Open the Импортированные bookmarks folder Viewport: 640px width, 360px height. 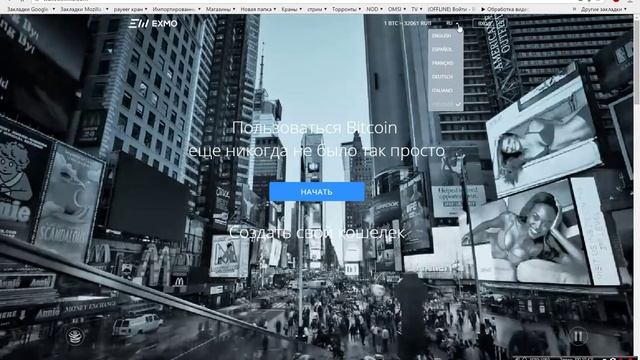coord(176,9)
